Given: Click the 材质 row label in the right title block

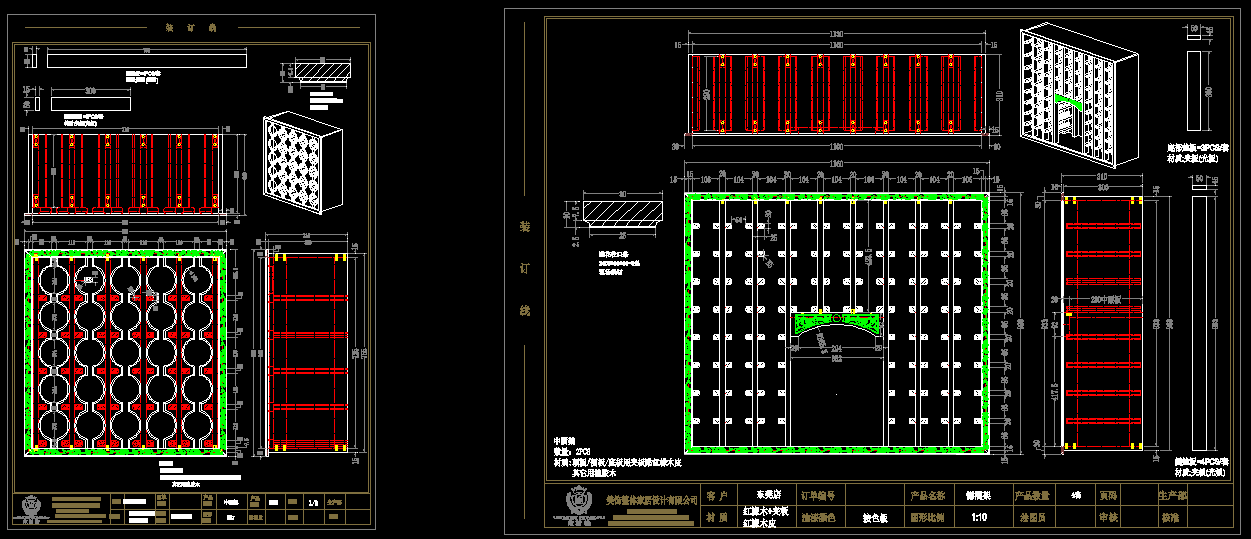Looking at the screenshot, I should click(x=716, y=518).
